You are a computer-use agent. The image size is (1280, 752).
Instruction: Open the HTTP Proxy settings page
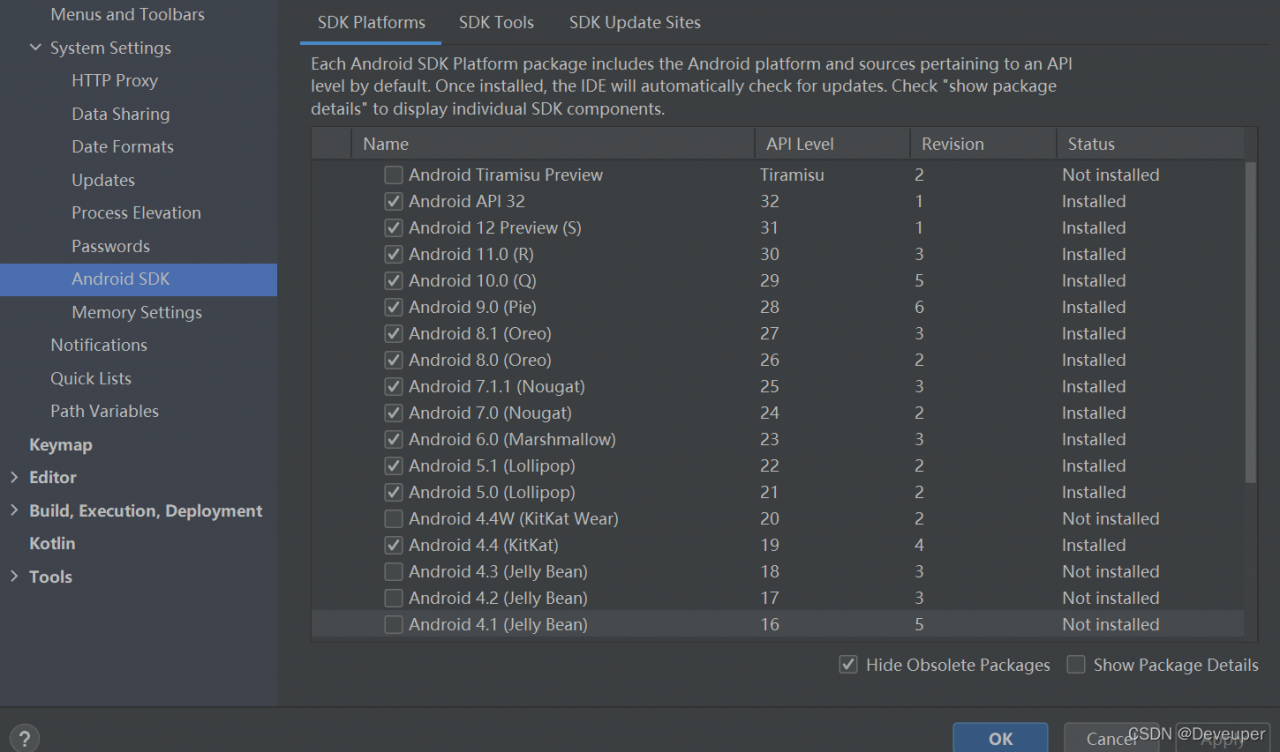pos(114,81)
